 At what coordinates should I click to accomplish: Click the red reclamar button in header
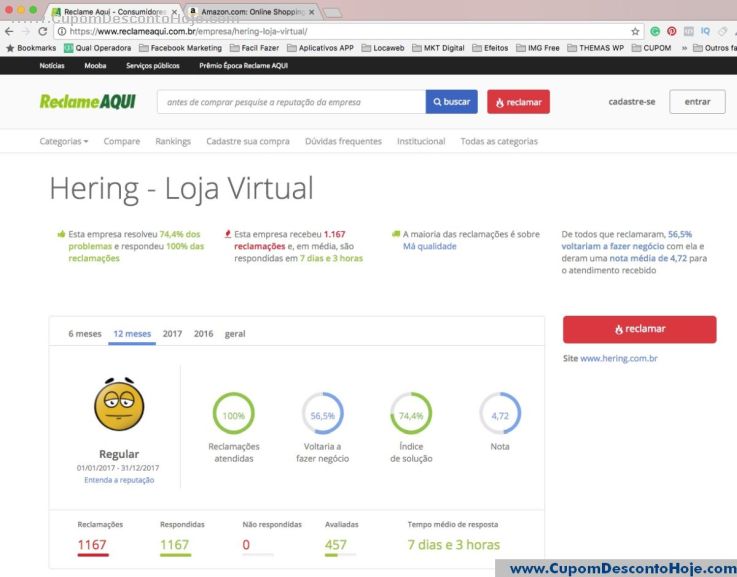tap(518, 102)
